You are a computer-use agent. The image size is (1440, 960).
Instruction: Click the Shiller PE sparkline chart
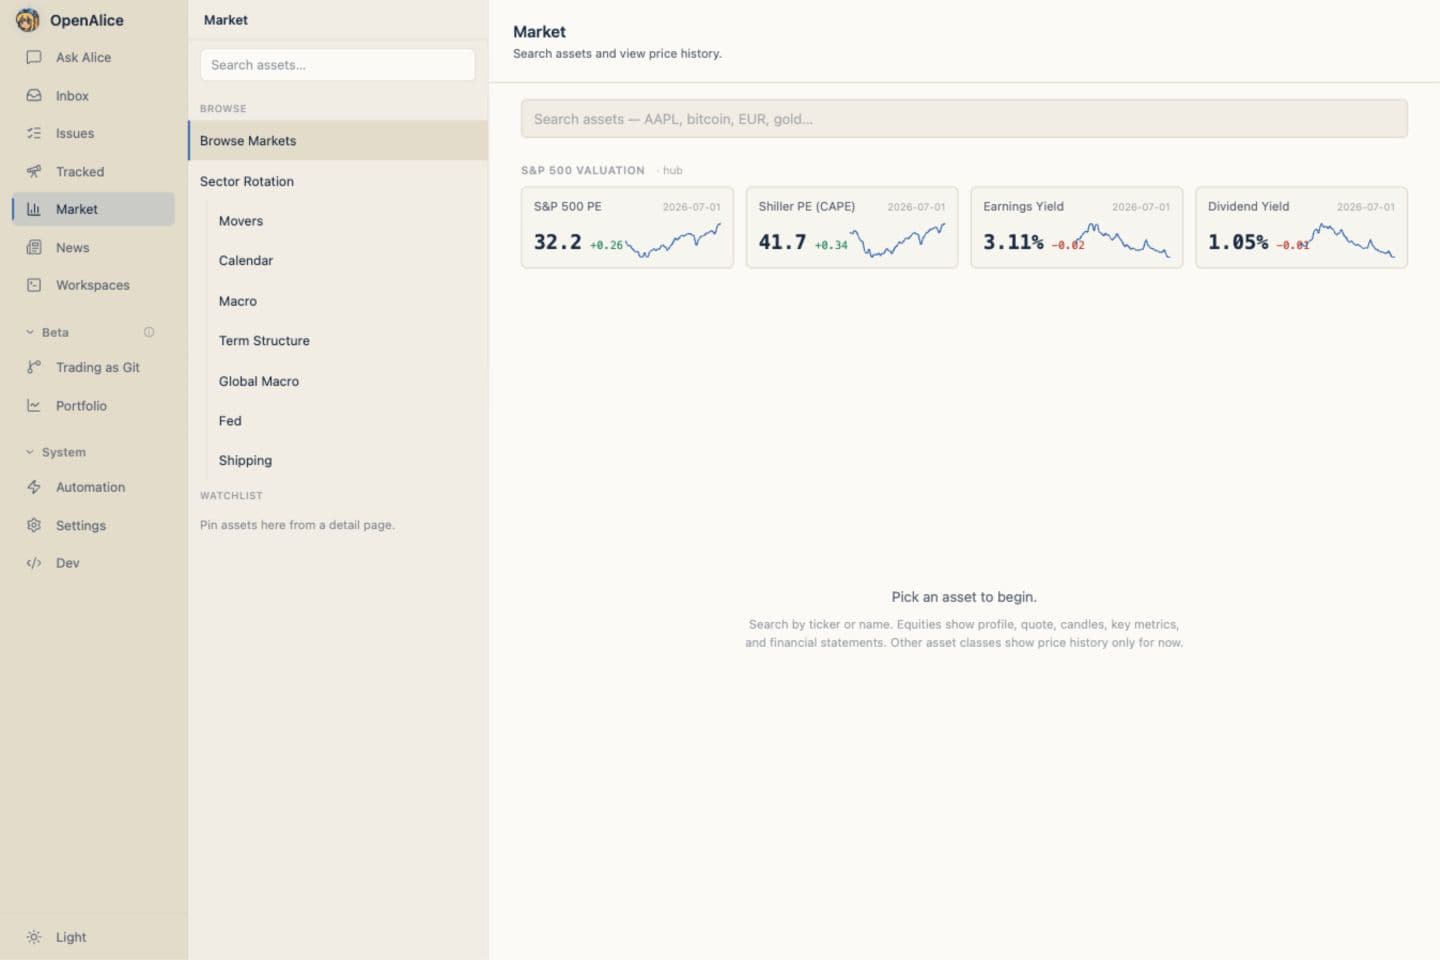pyautogui.click(x=898, y=241)
